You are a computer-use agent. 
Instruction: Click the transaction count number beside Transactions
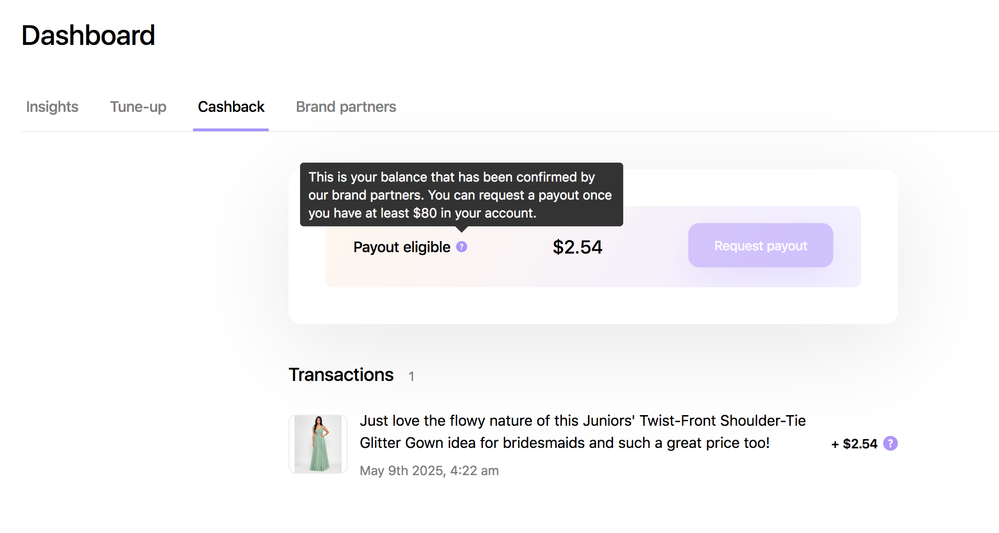click(x=412, y=376)
